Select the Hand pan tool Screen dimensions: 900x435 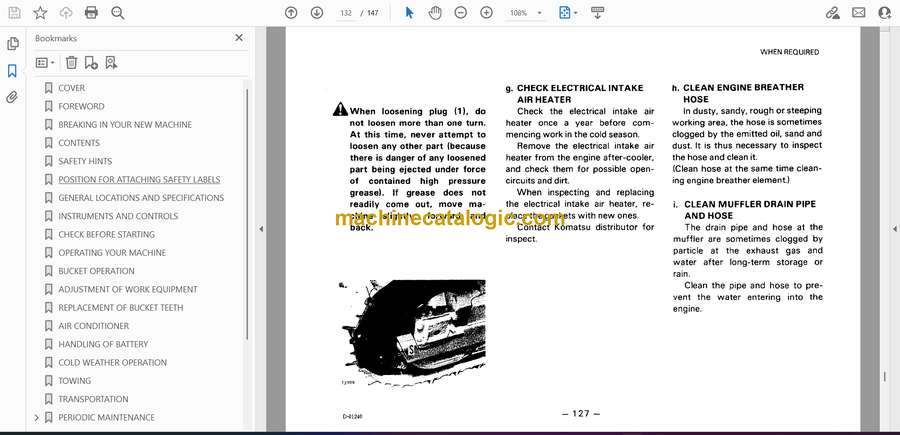(435, 13)
